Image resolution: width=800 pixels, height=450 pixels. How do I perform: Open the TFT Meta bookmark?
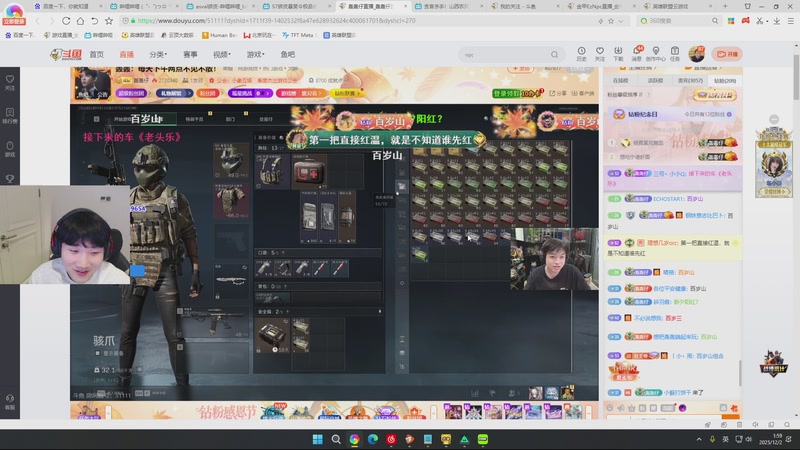pyautogui.click(x=298, y=35)
